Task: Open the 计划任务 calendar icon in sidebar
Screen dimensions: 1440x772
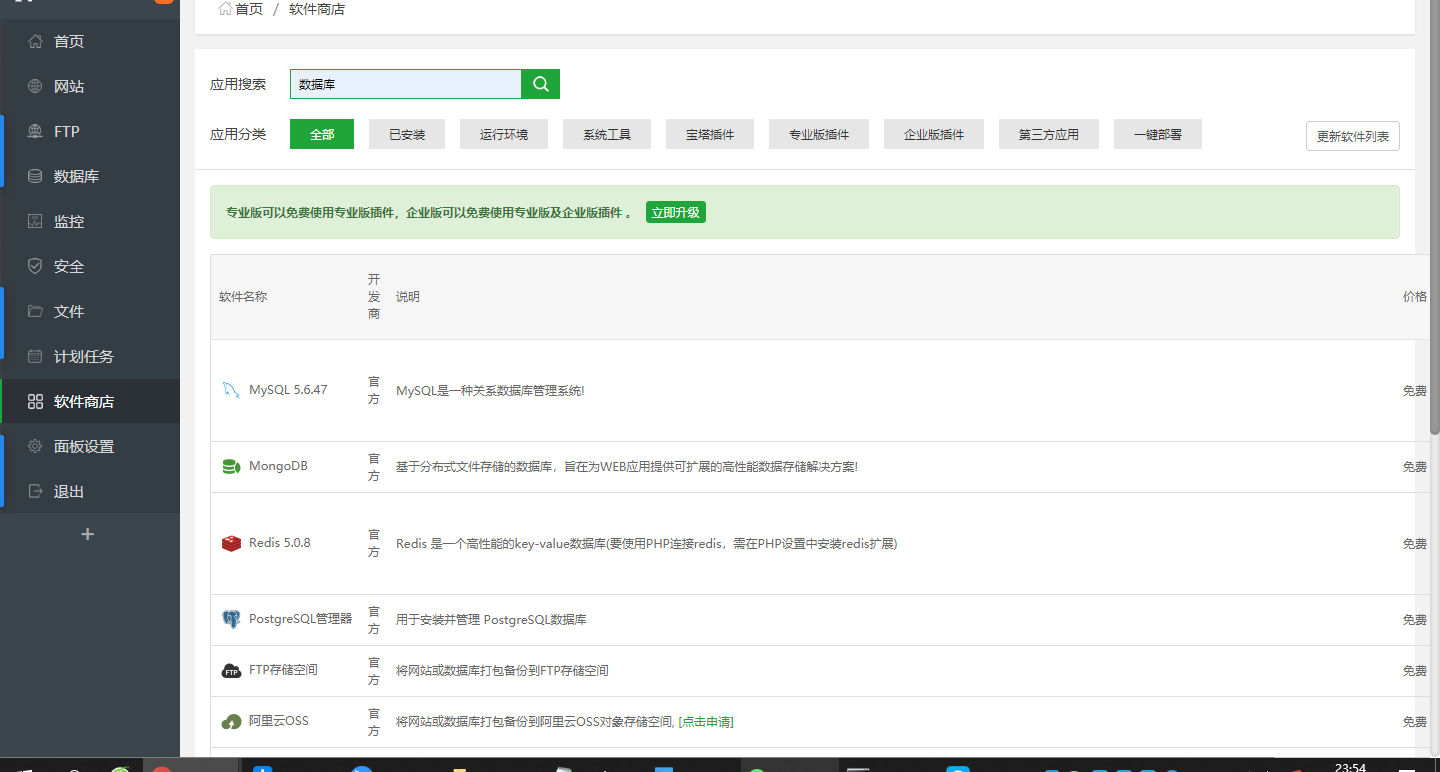Action: [x=35, y=357]
